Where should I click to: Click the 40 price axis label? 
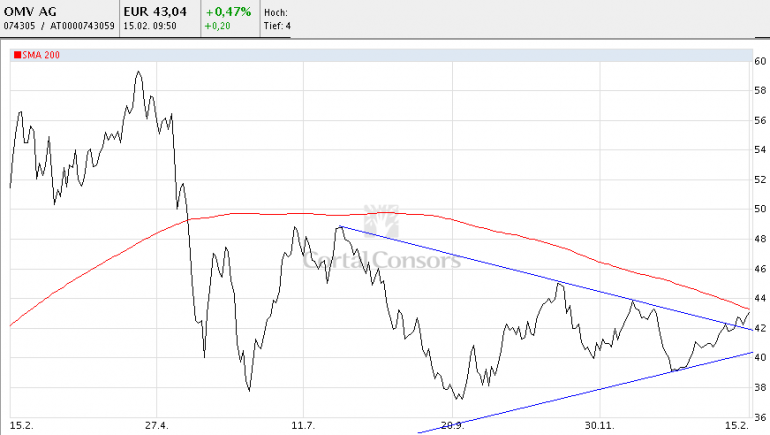click(x=760, y=357)
